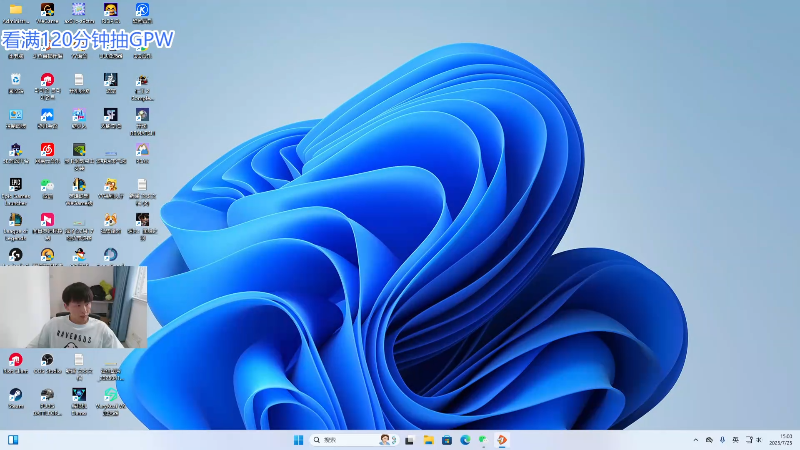Expand the hidden system tray icons
Image resolution: width=800 pixels, height=450 pixels.
pyautogui.click(x=695, y=440)
